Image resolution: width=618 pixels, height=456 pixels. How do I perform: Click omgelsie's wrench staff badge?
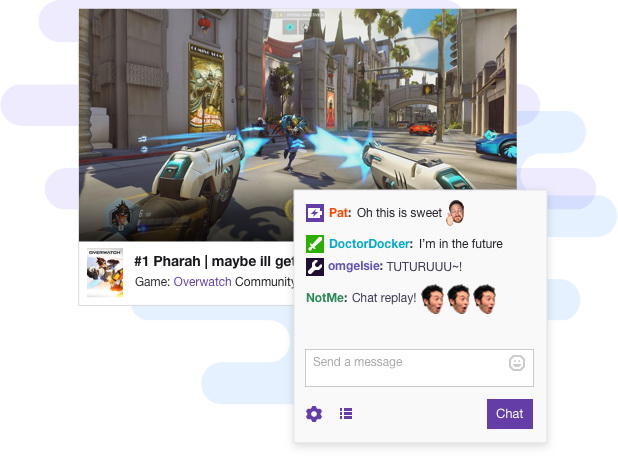point(315,267)
